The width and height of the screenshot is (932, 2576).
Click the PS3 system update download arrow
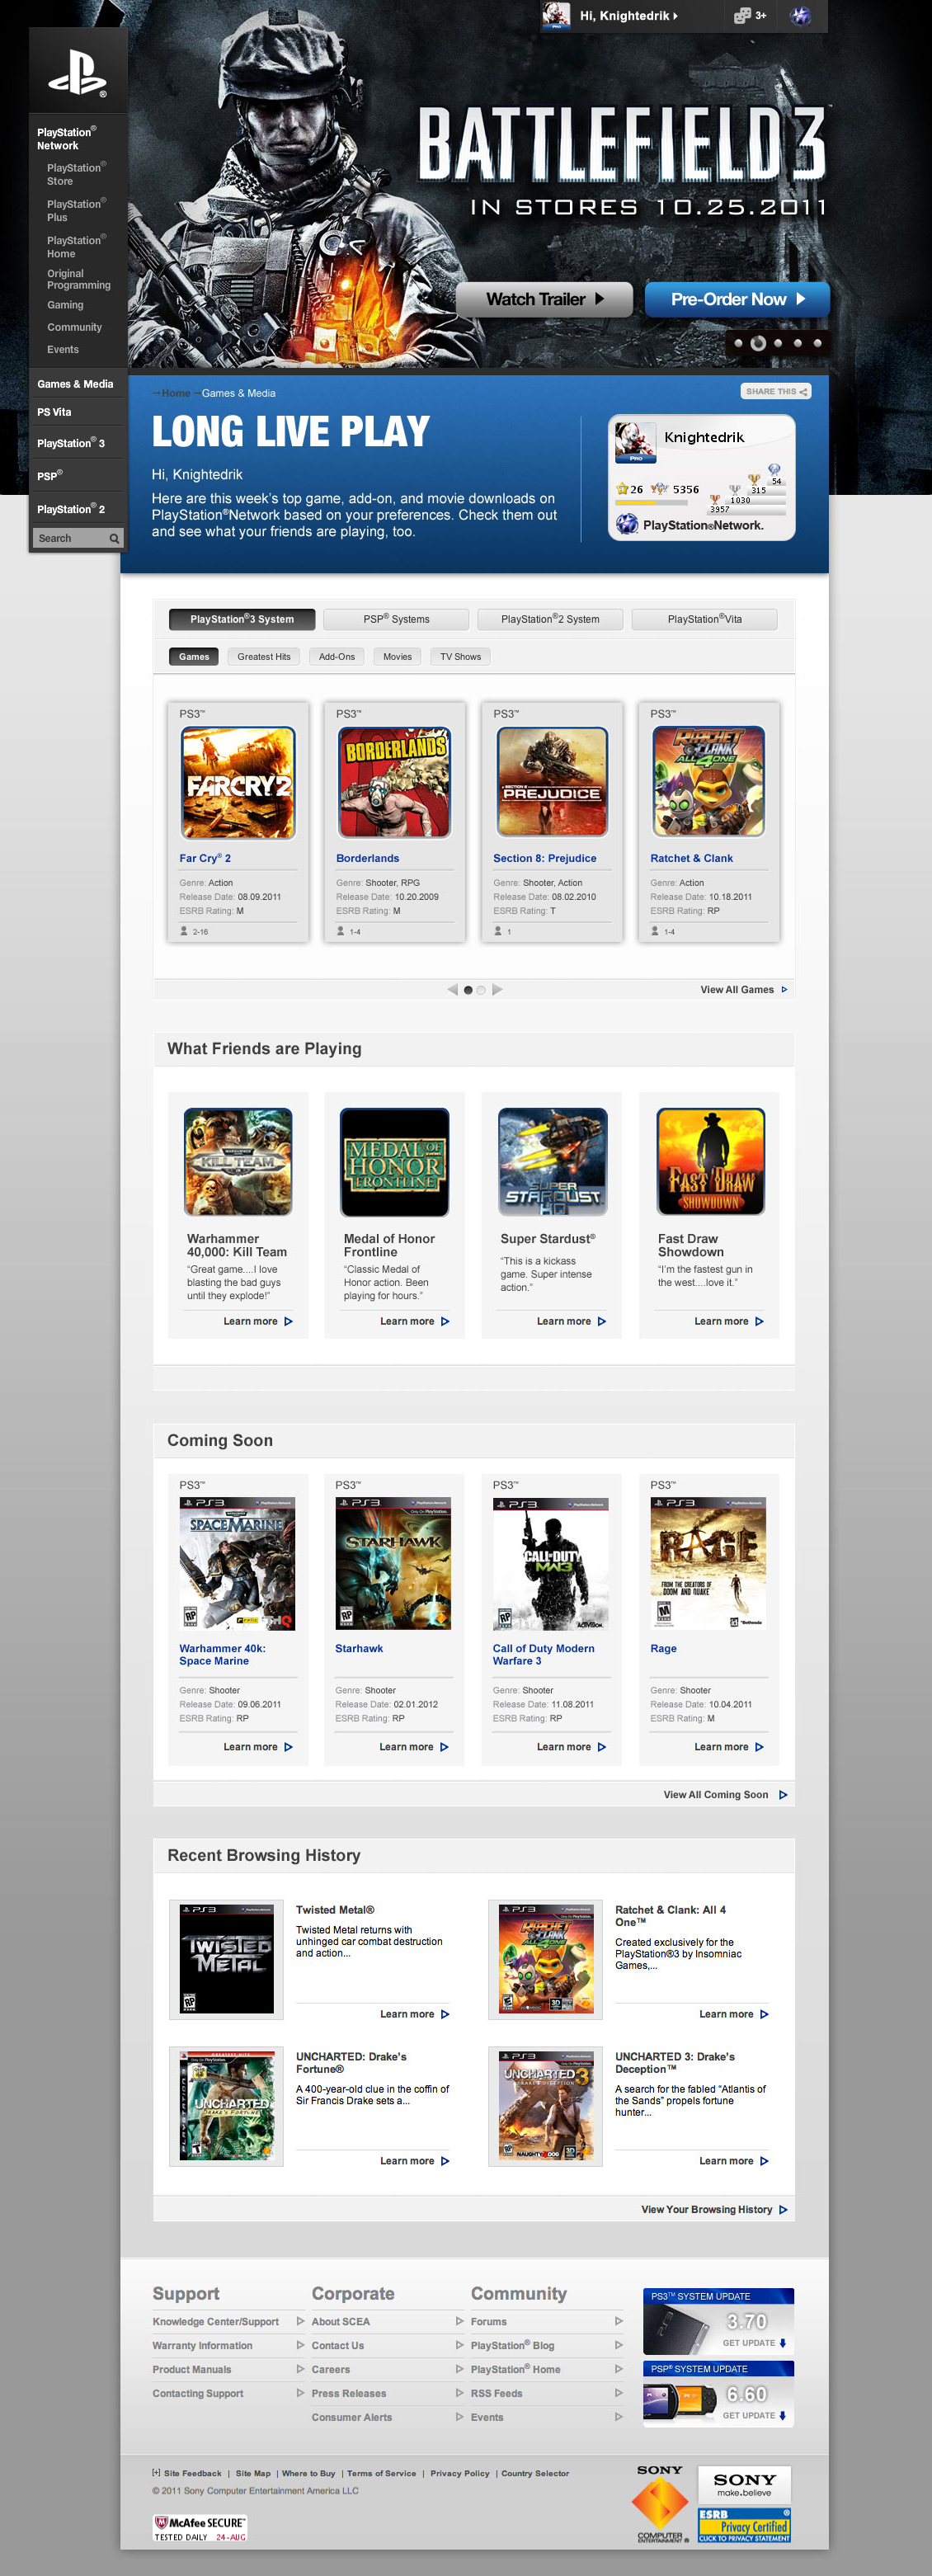pos(783,2343)
